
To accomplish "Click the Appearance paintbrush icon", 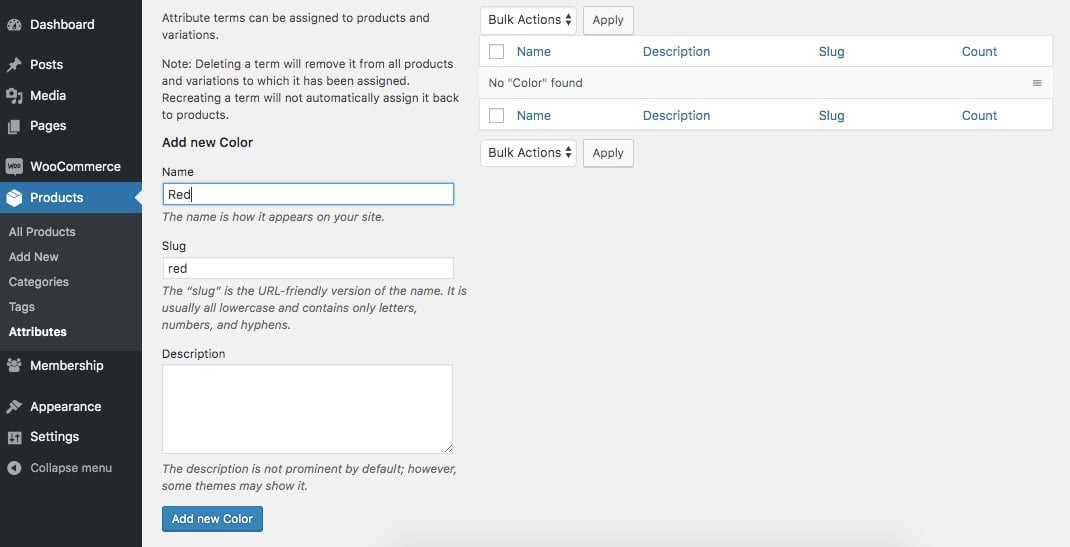I will [x=14, y=406].
